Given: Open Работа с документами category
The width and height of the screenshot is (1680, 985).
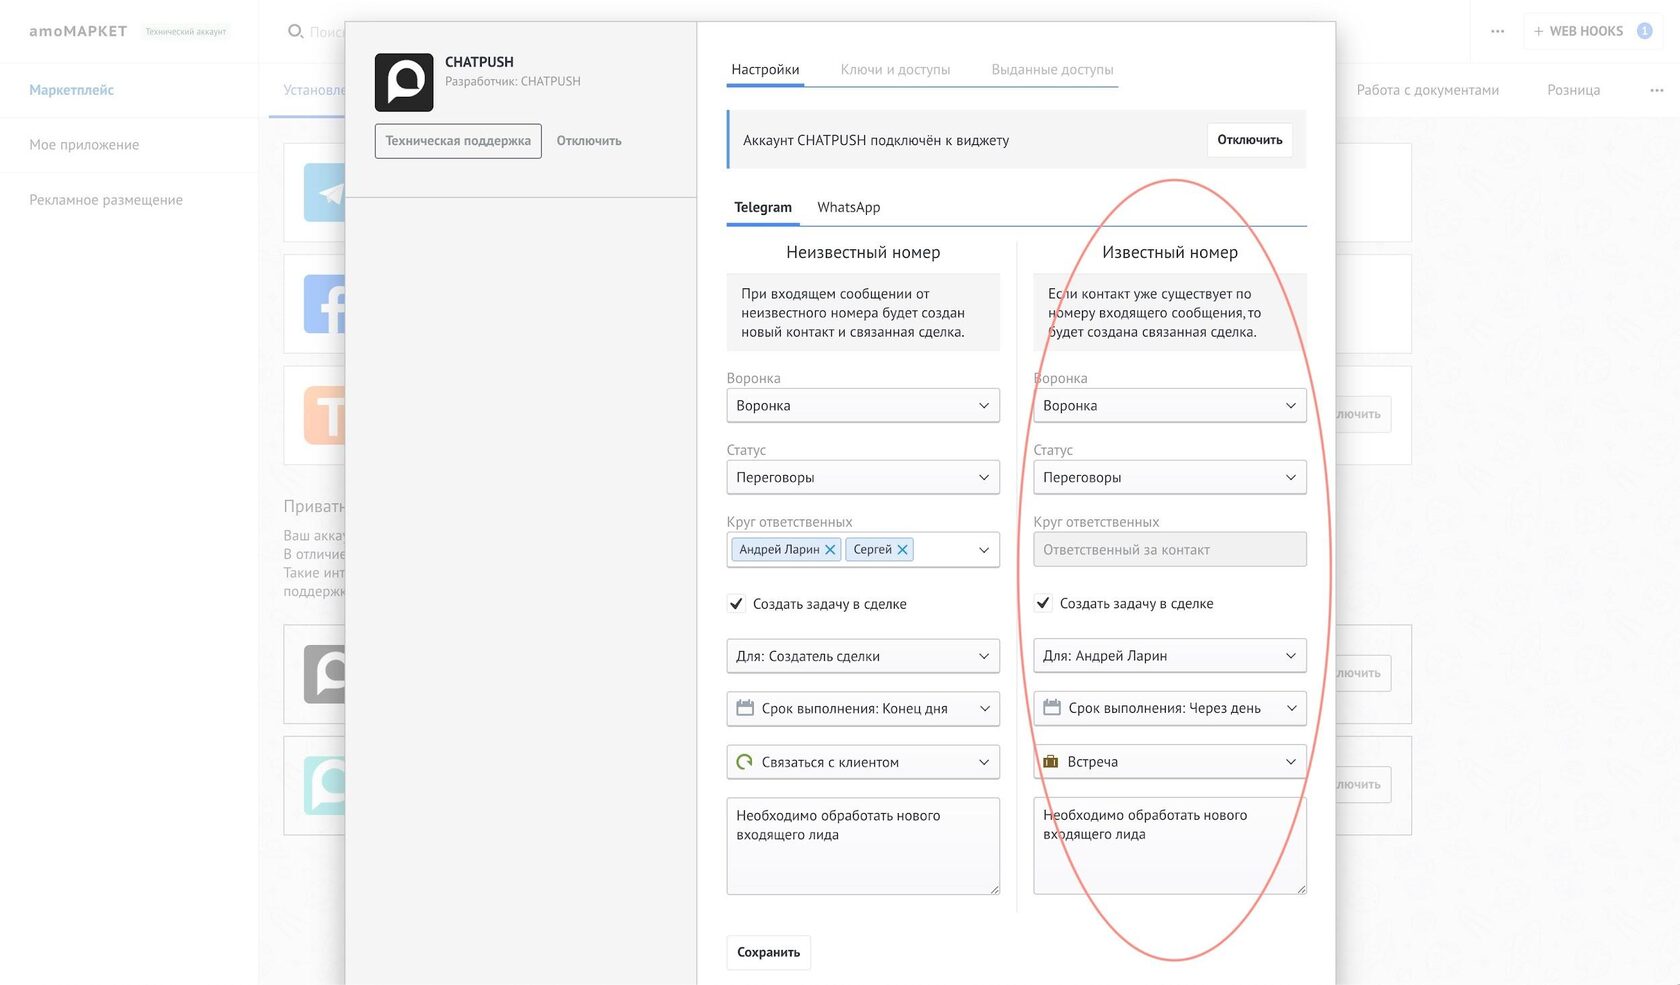Looking at the screenshot, I should [1427, 90].
